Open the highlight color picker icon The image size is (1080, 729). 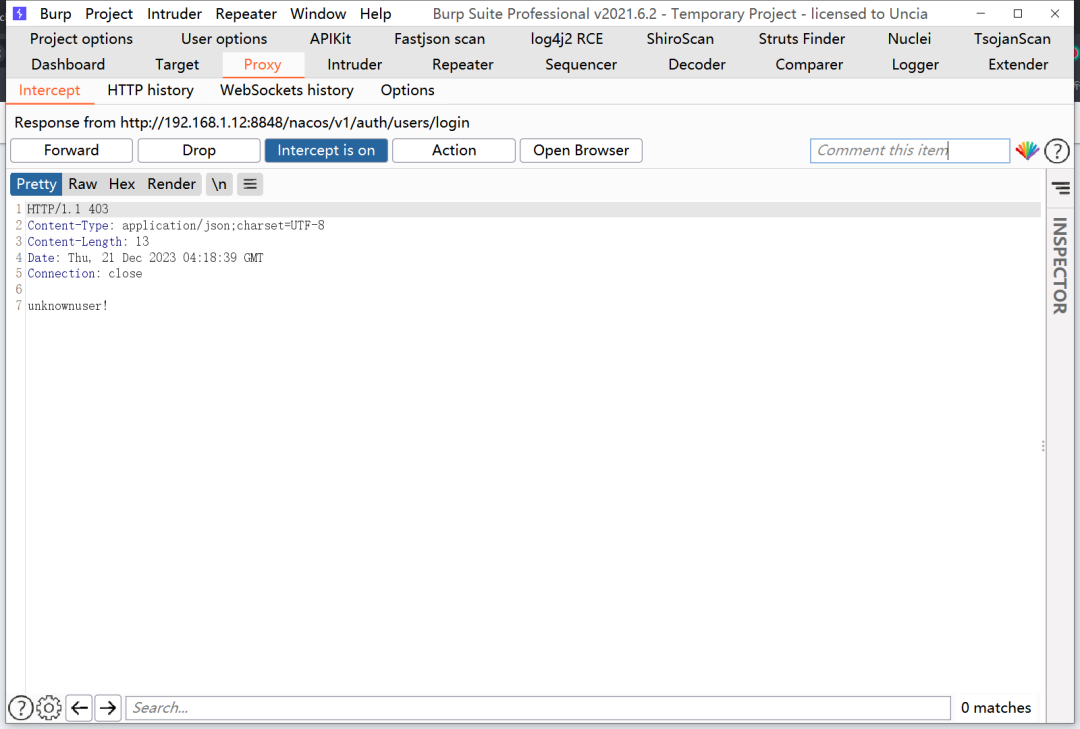tap(1027, 150)
